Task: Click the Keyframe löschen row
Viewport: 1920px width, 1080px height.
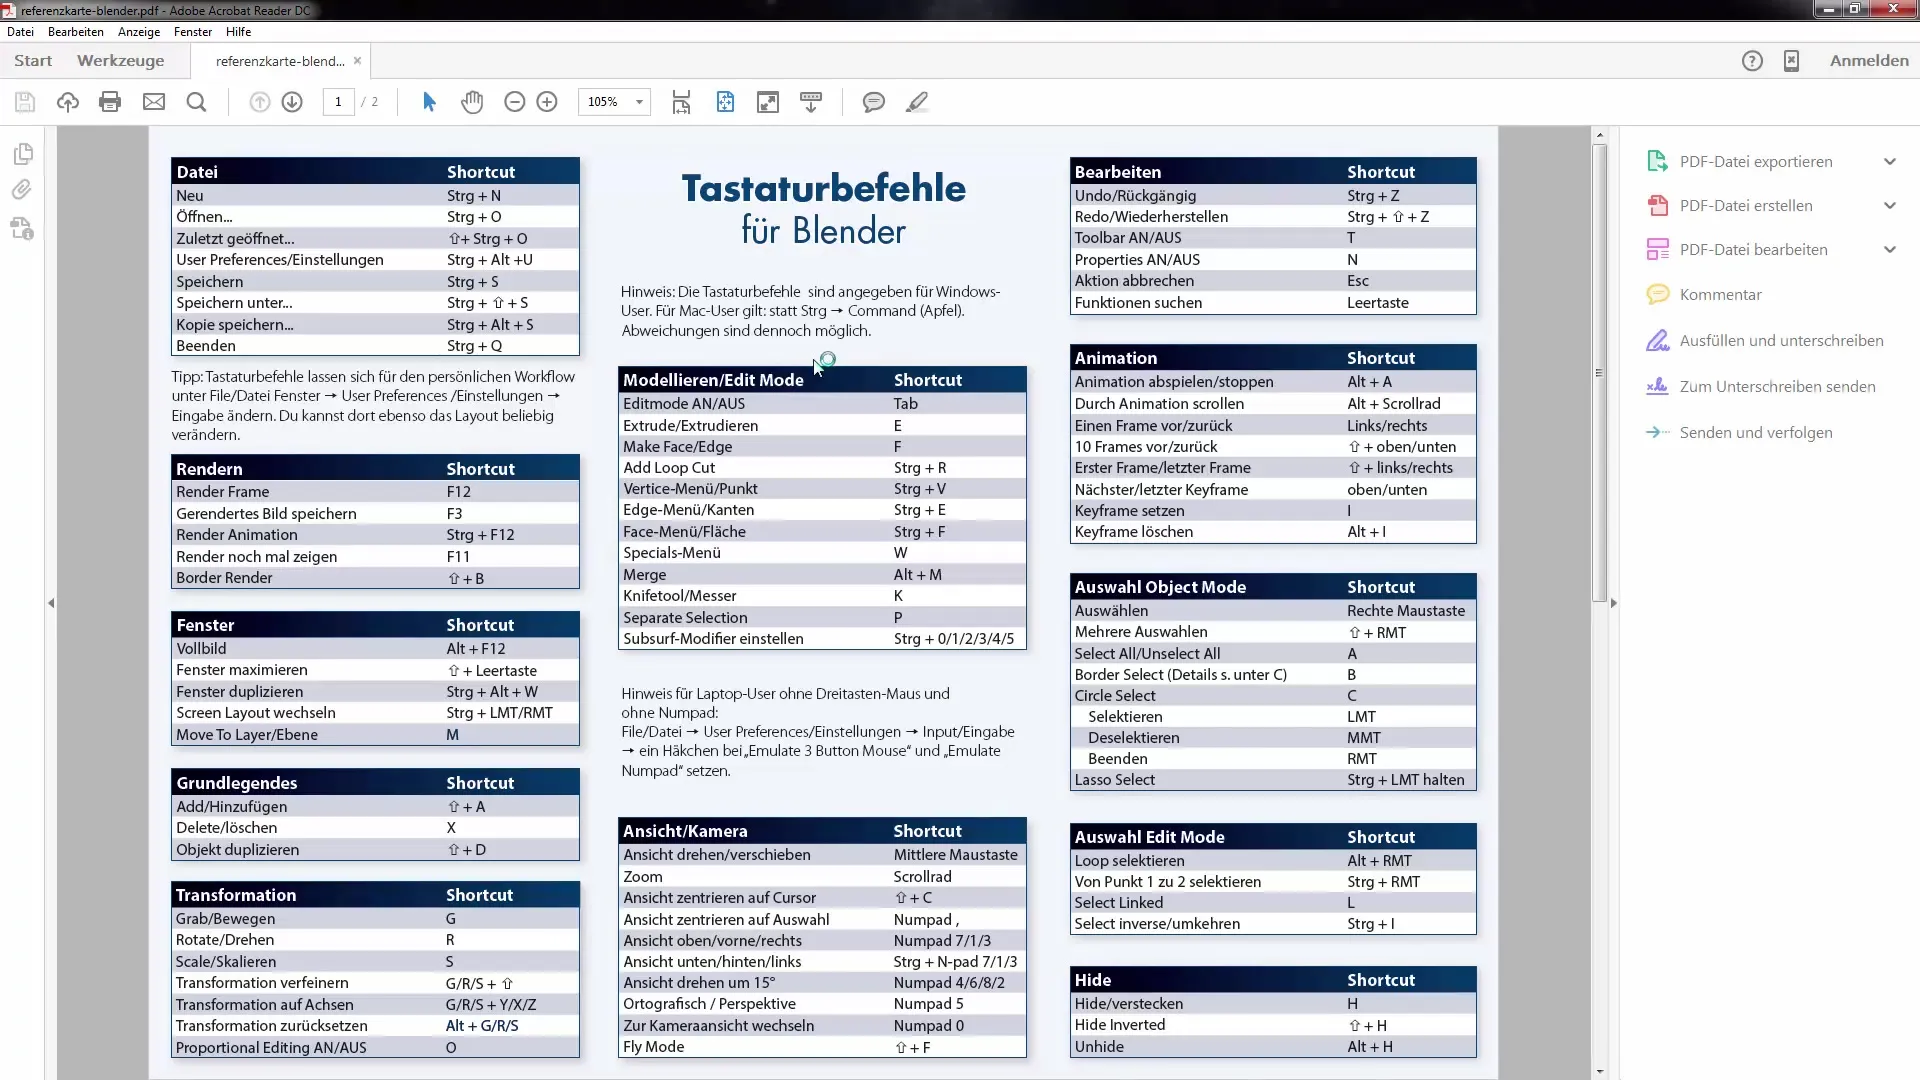Action: click(x=1273, y=532)
